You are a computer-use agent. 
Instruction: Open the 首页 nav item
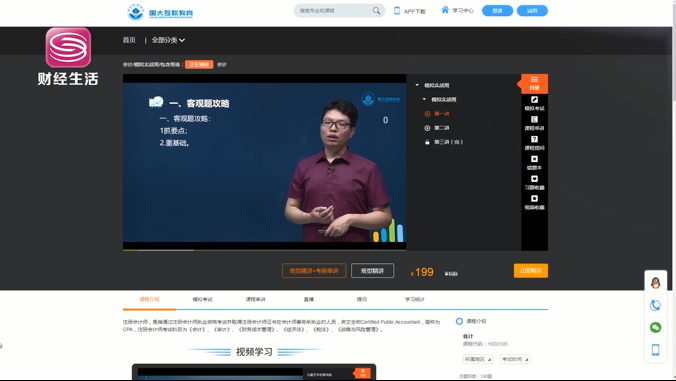(x=129, y=40)
